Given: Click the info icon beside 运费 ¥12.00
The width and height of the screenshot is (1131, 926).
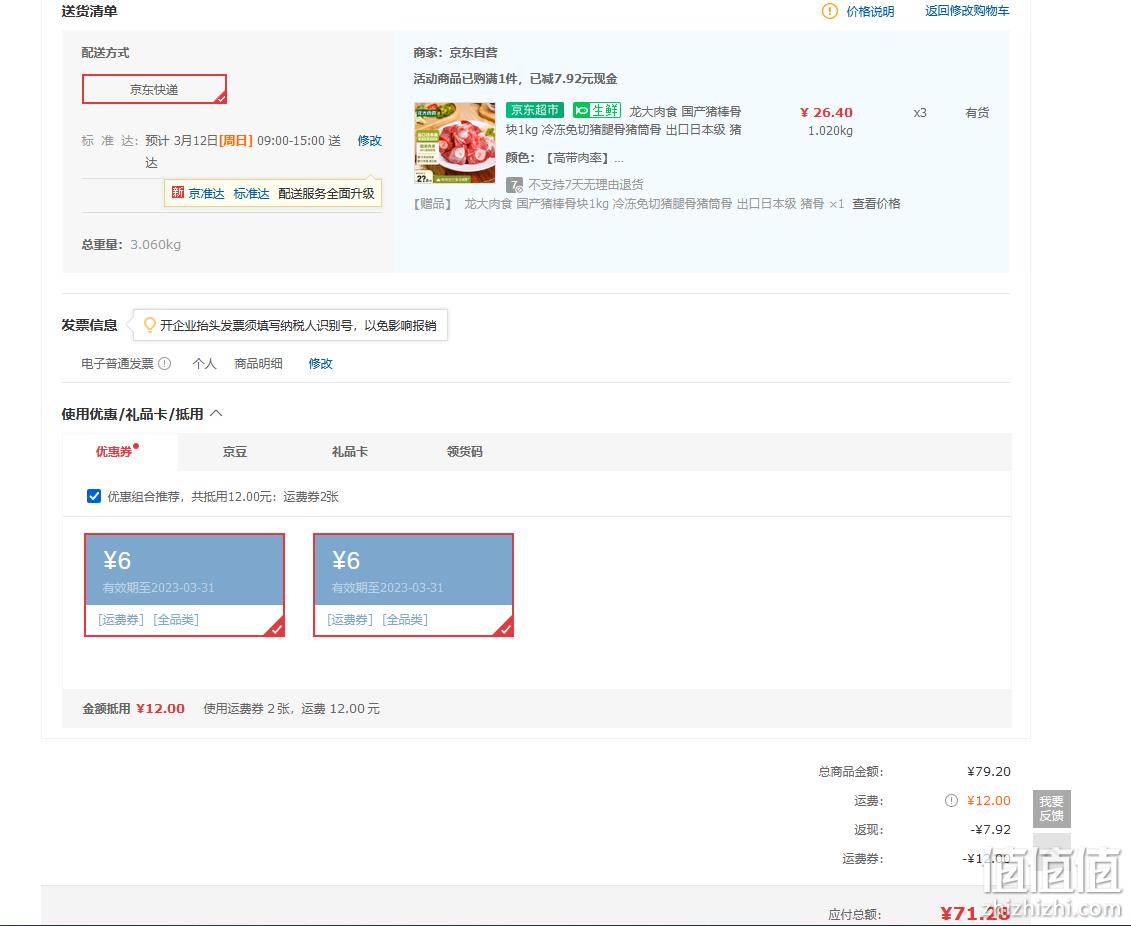Looking at the screenshot, I should tap(951, 801).
